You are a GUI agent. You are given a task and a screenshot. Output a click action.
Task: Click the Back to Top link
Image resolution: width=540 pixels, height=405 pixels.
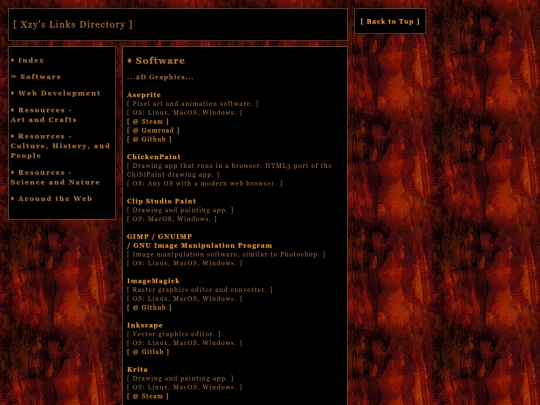[390, 21]
